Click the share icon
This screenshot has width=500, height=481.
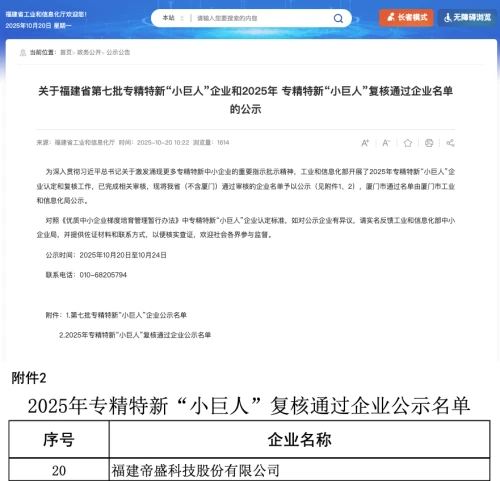point(450,143)
